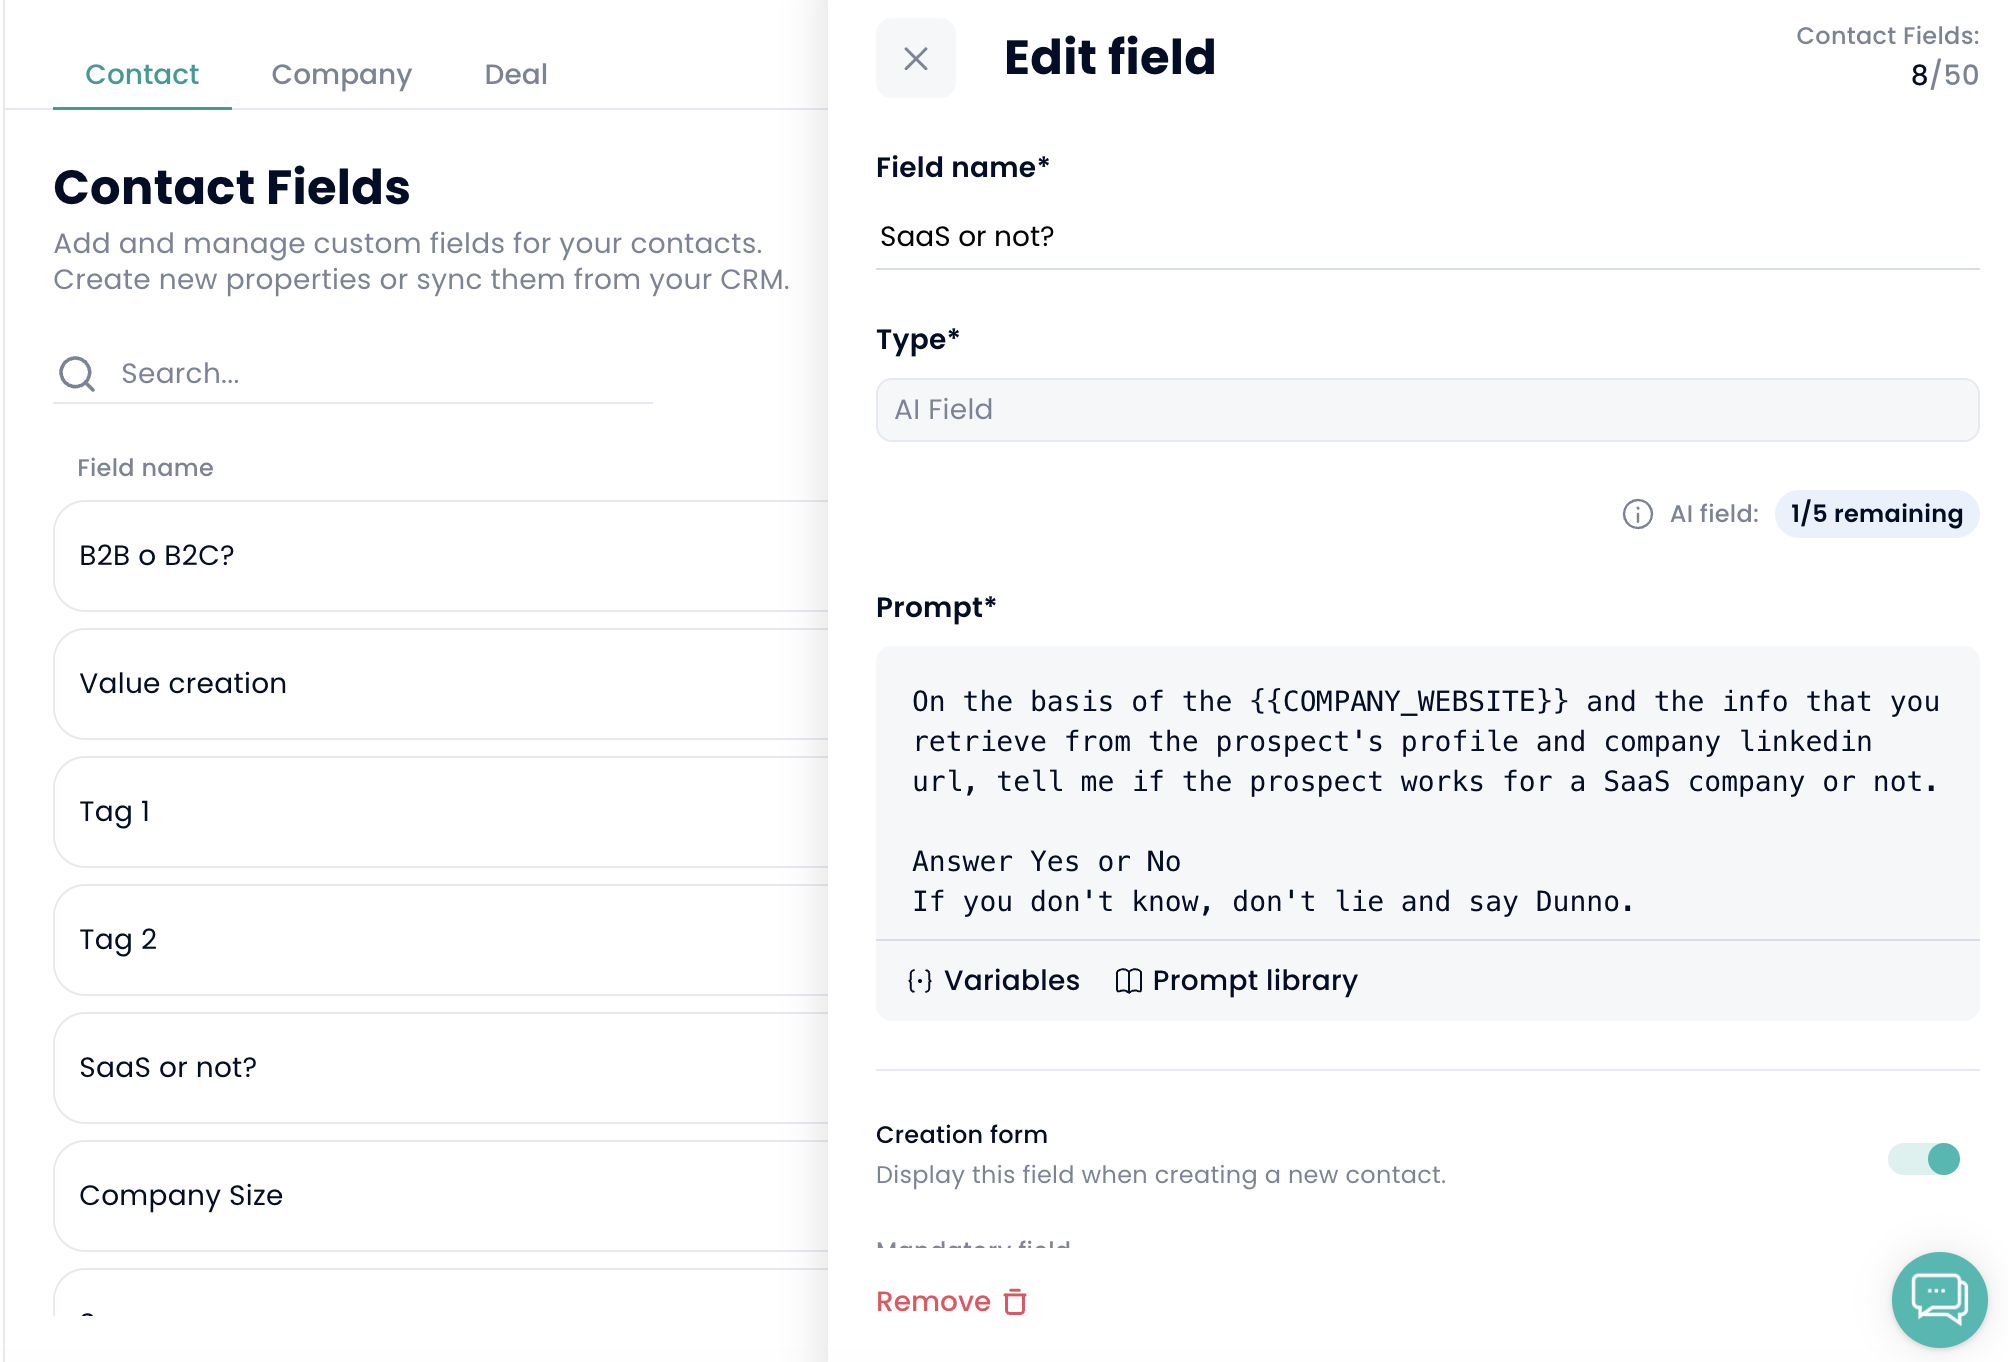Screen dimensions: 2008x1362
Task: Click the Variables curly-brace icon
Action: coord(919,981)
